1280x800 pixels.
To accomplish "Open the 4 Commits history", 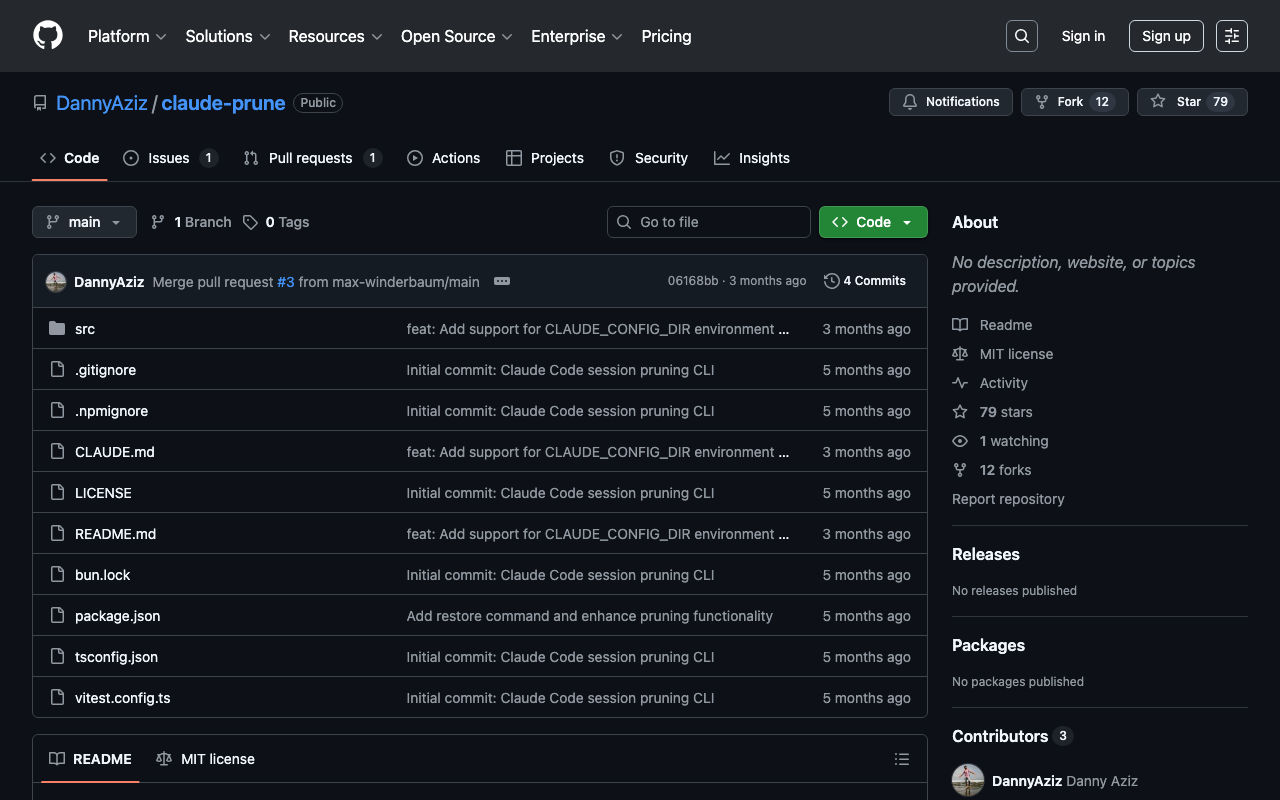I will tap(865, 281).
